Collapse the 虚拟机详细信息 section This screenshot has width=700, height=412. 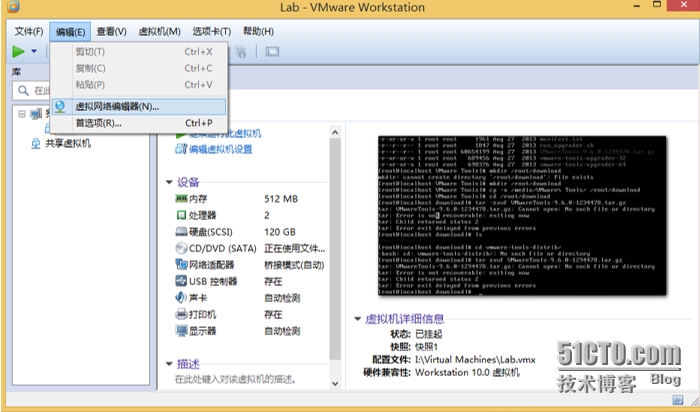click(358, 319)
